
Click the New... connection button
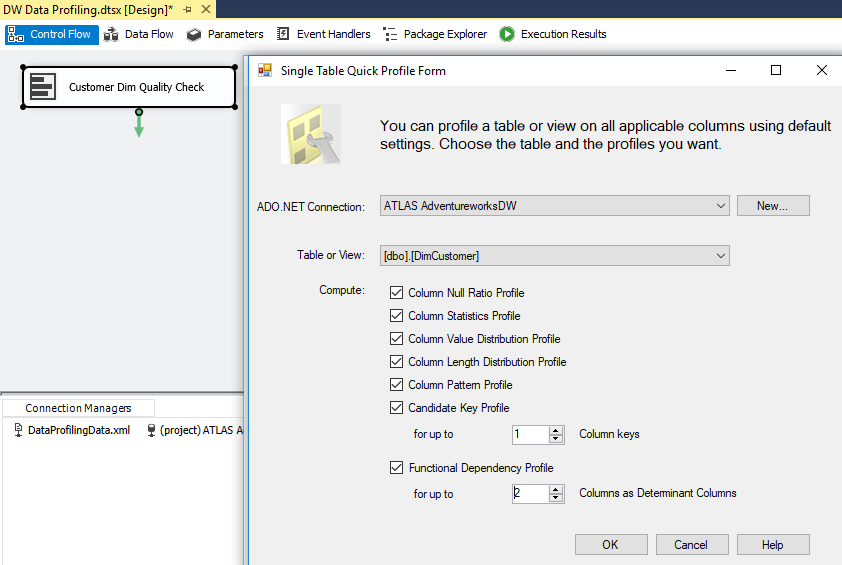click(x=773, y=206)
